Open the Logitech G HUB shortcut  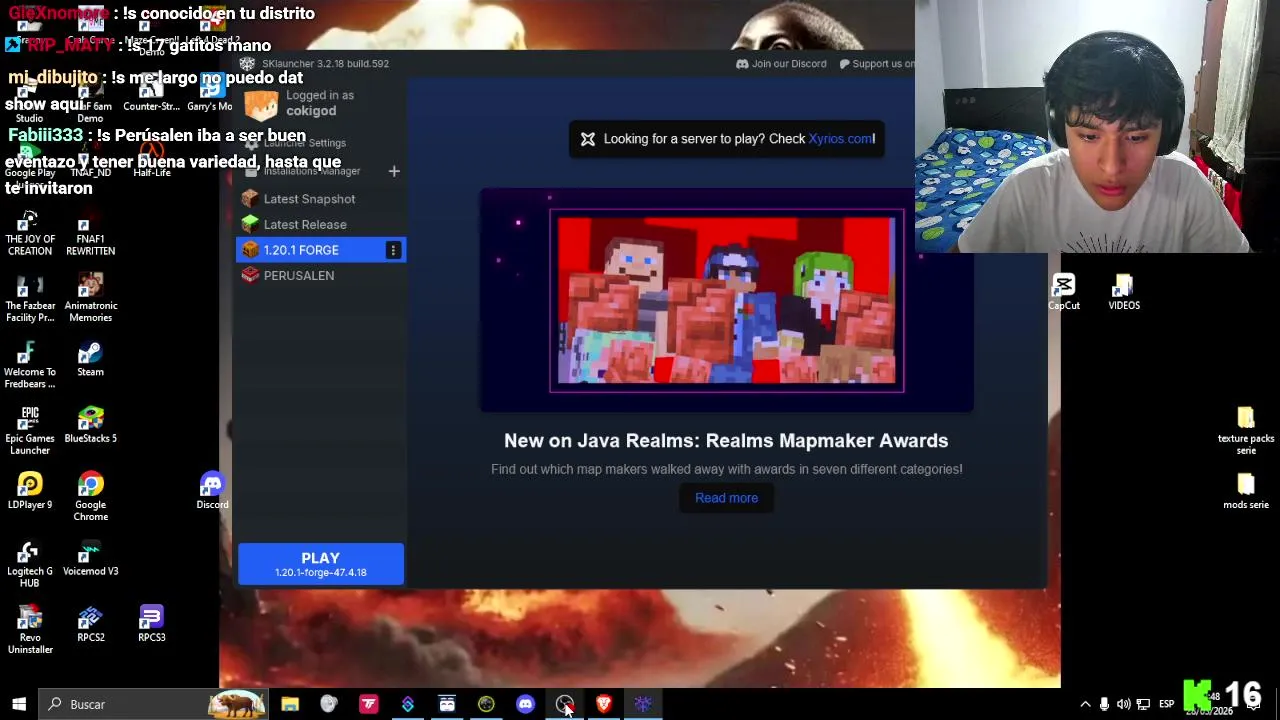click(x=30, y=564)
